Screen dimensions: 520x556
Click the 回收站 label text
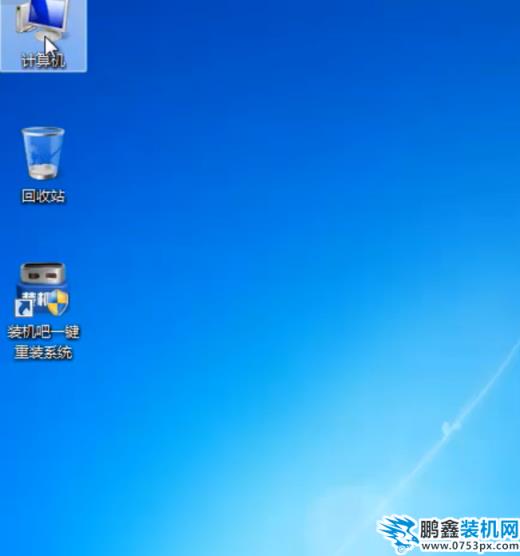pyautogui.click(x=43, y=196)
